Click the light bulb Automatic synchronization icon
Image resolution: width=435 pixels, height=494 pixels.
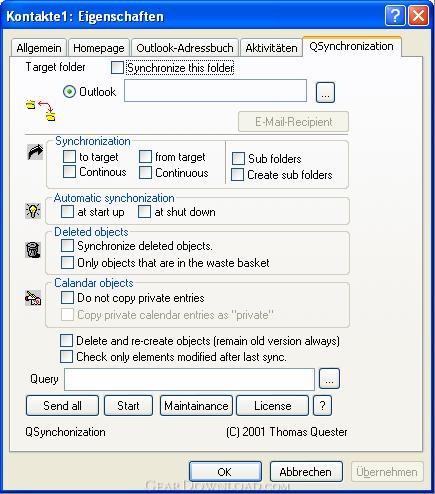[x=33, y=211]
